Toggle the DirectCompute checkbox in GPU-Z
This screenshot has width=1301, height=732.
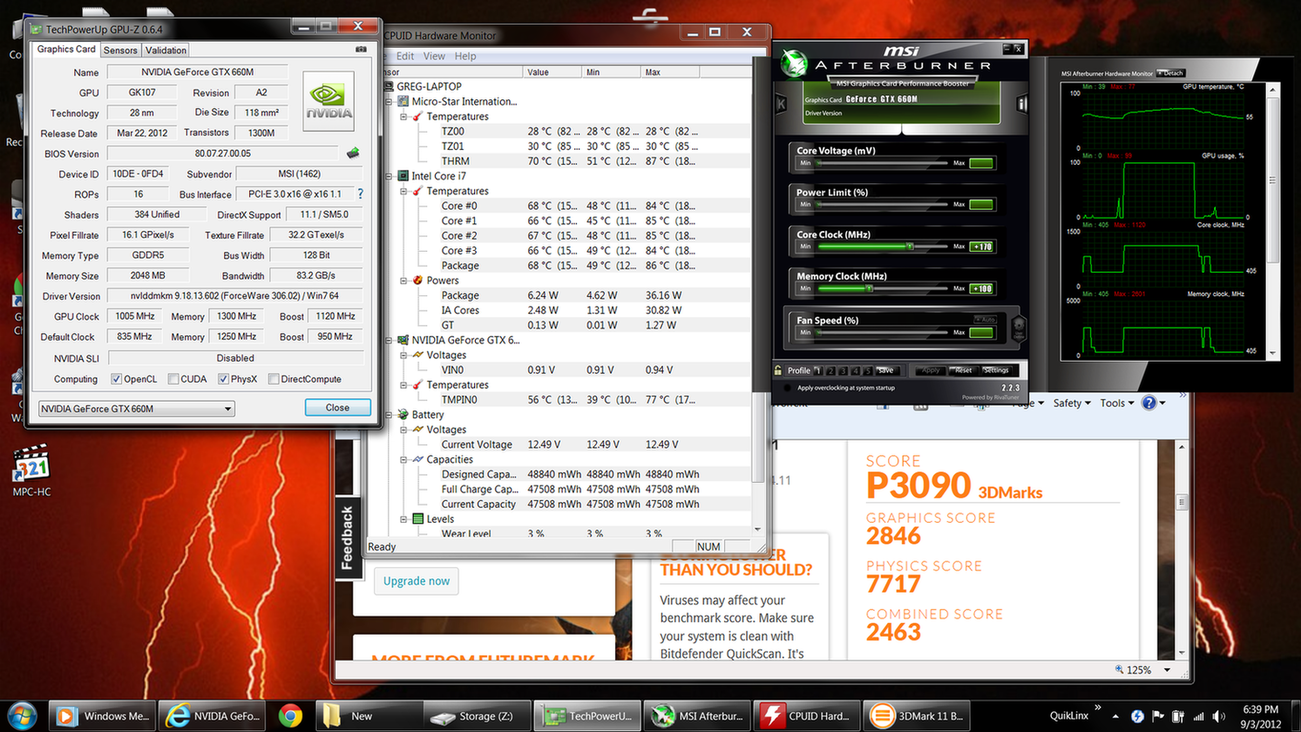click(x=273, y=379)
